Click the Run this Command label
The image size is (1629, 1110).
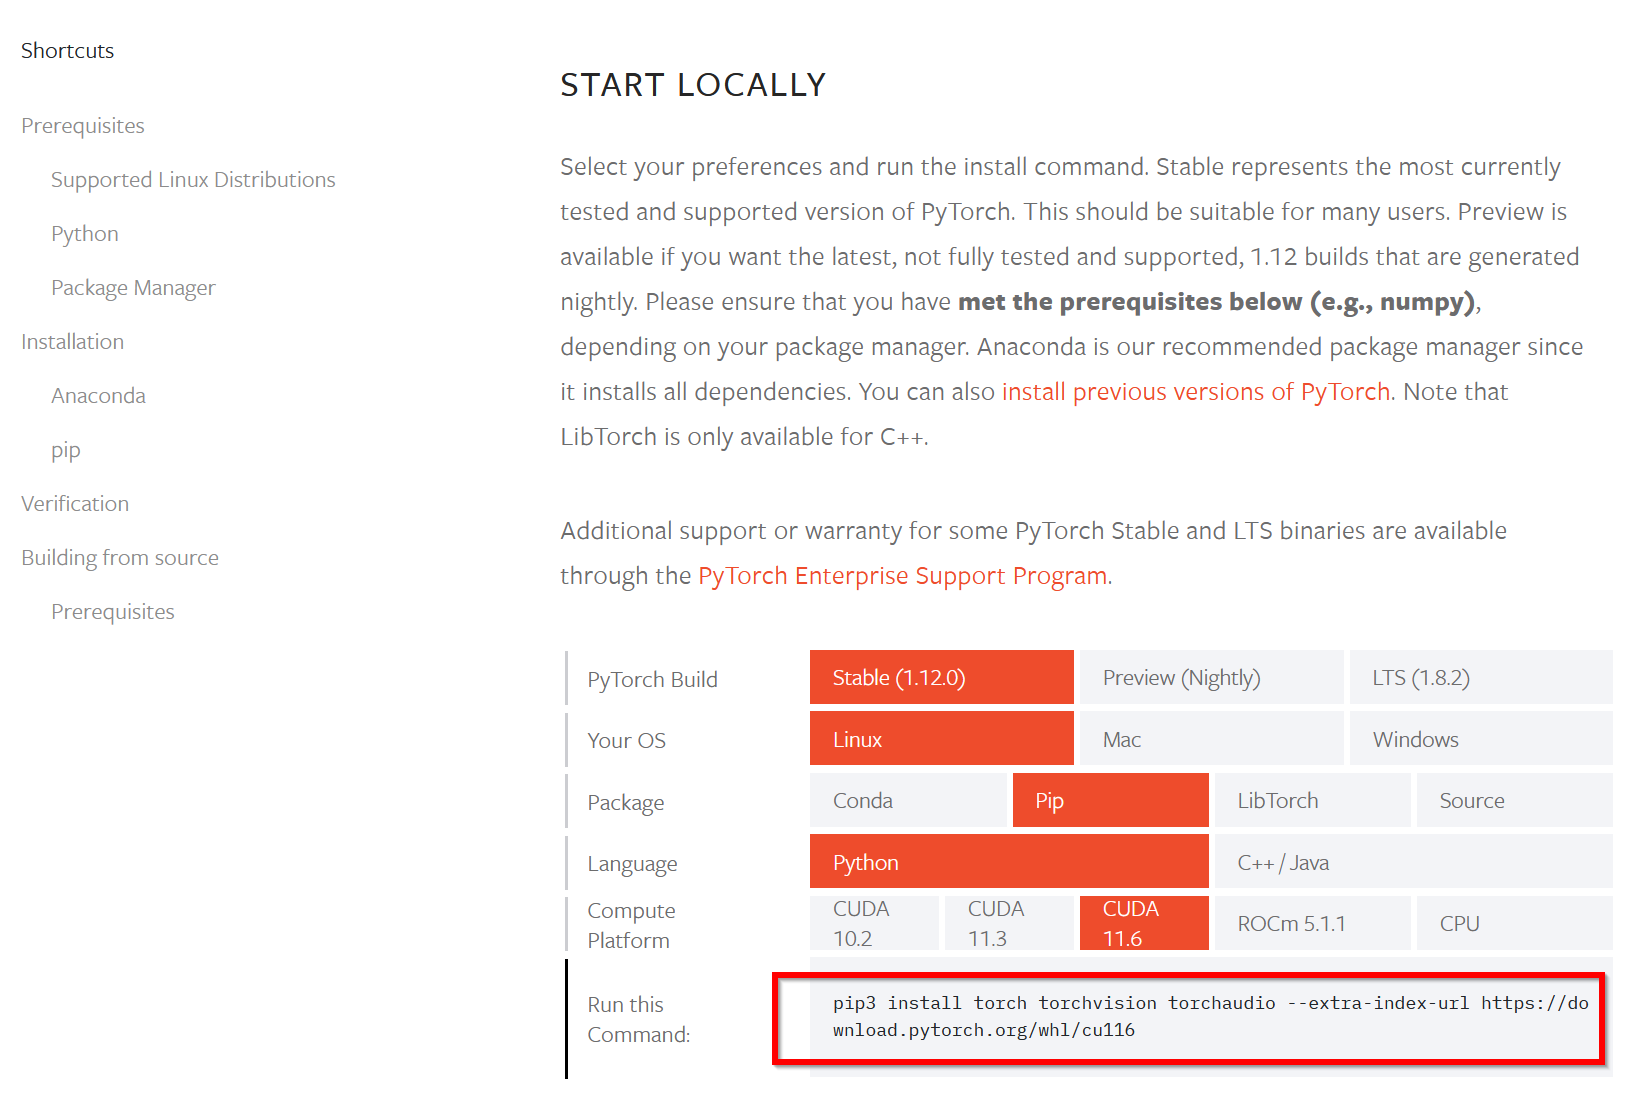point(638,1020)
